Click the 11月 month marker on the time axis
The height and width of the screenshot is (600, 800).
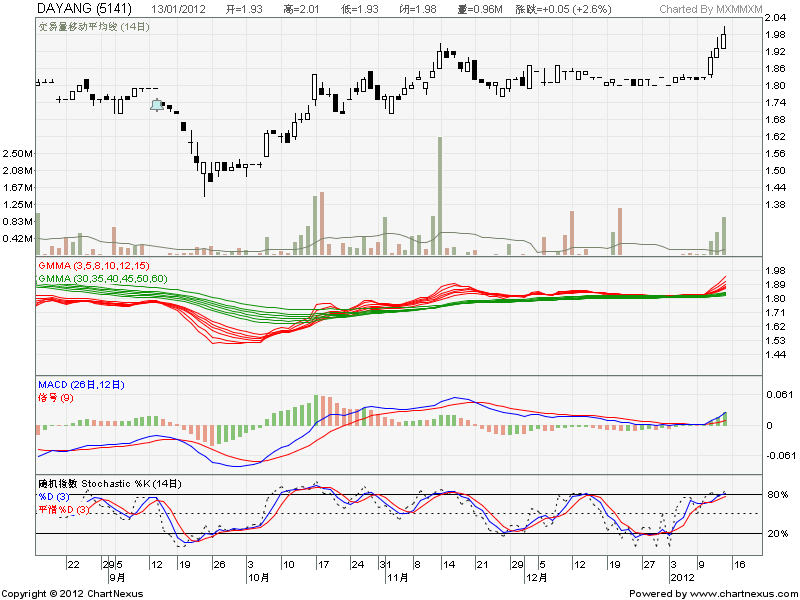tap(396, 578)
